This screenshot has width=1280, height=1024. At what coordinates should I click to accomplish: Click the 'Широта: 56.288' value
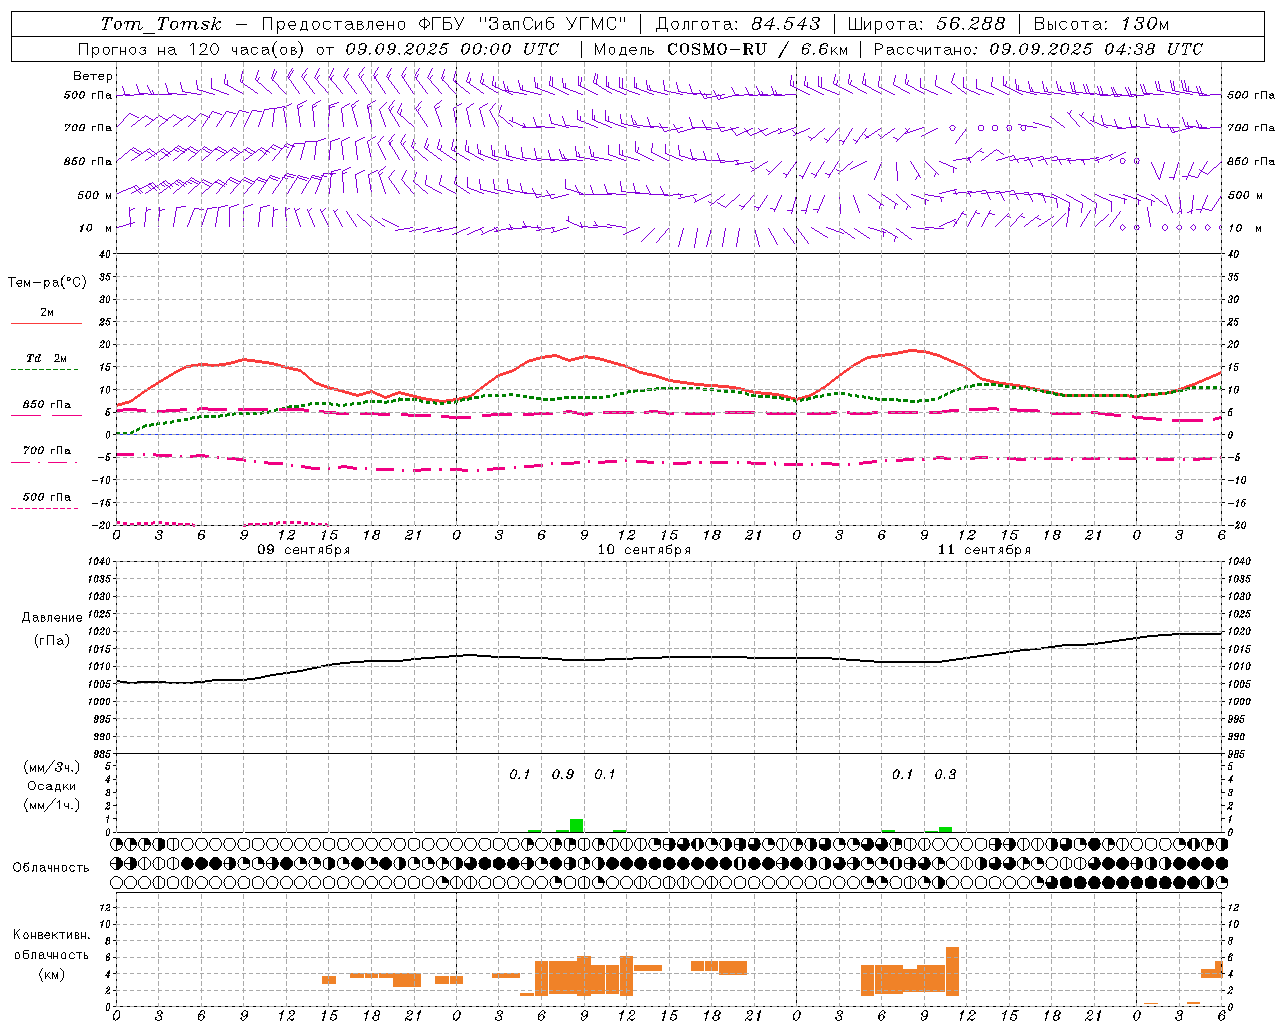(926, 24)
